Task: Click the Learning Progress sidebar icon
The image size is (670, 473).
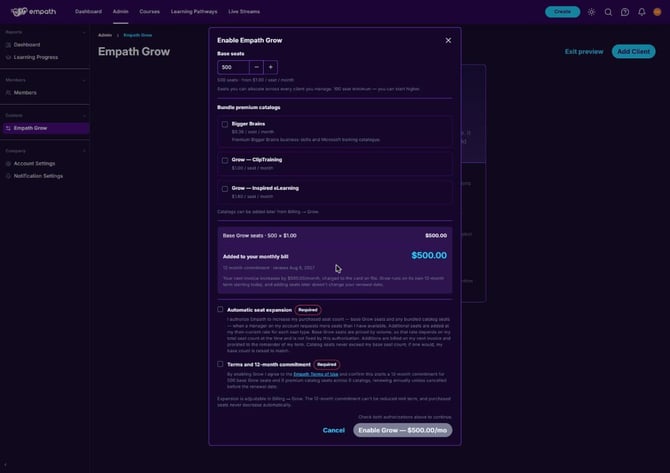Action: (x=8, y=57)
